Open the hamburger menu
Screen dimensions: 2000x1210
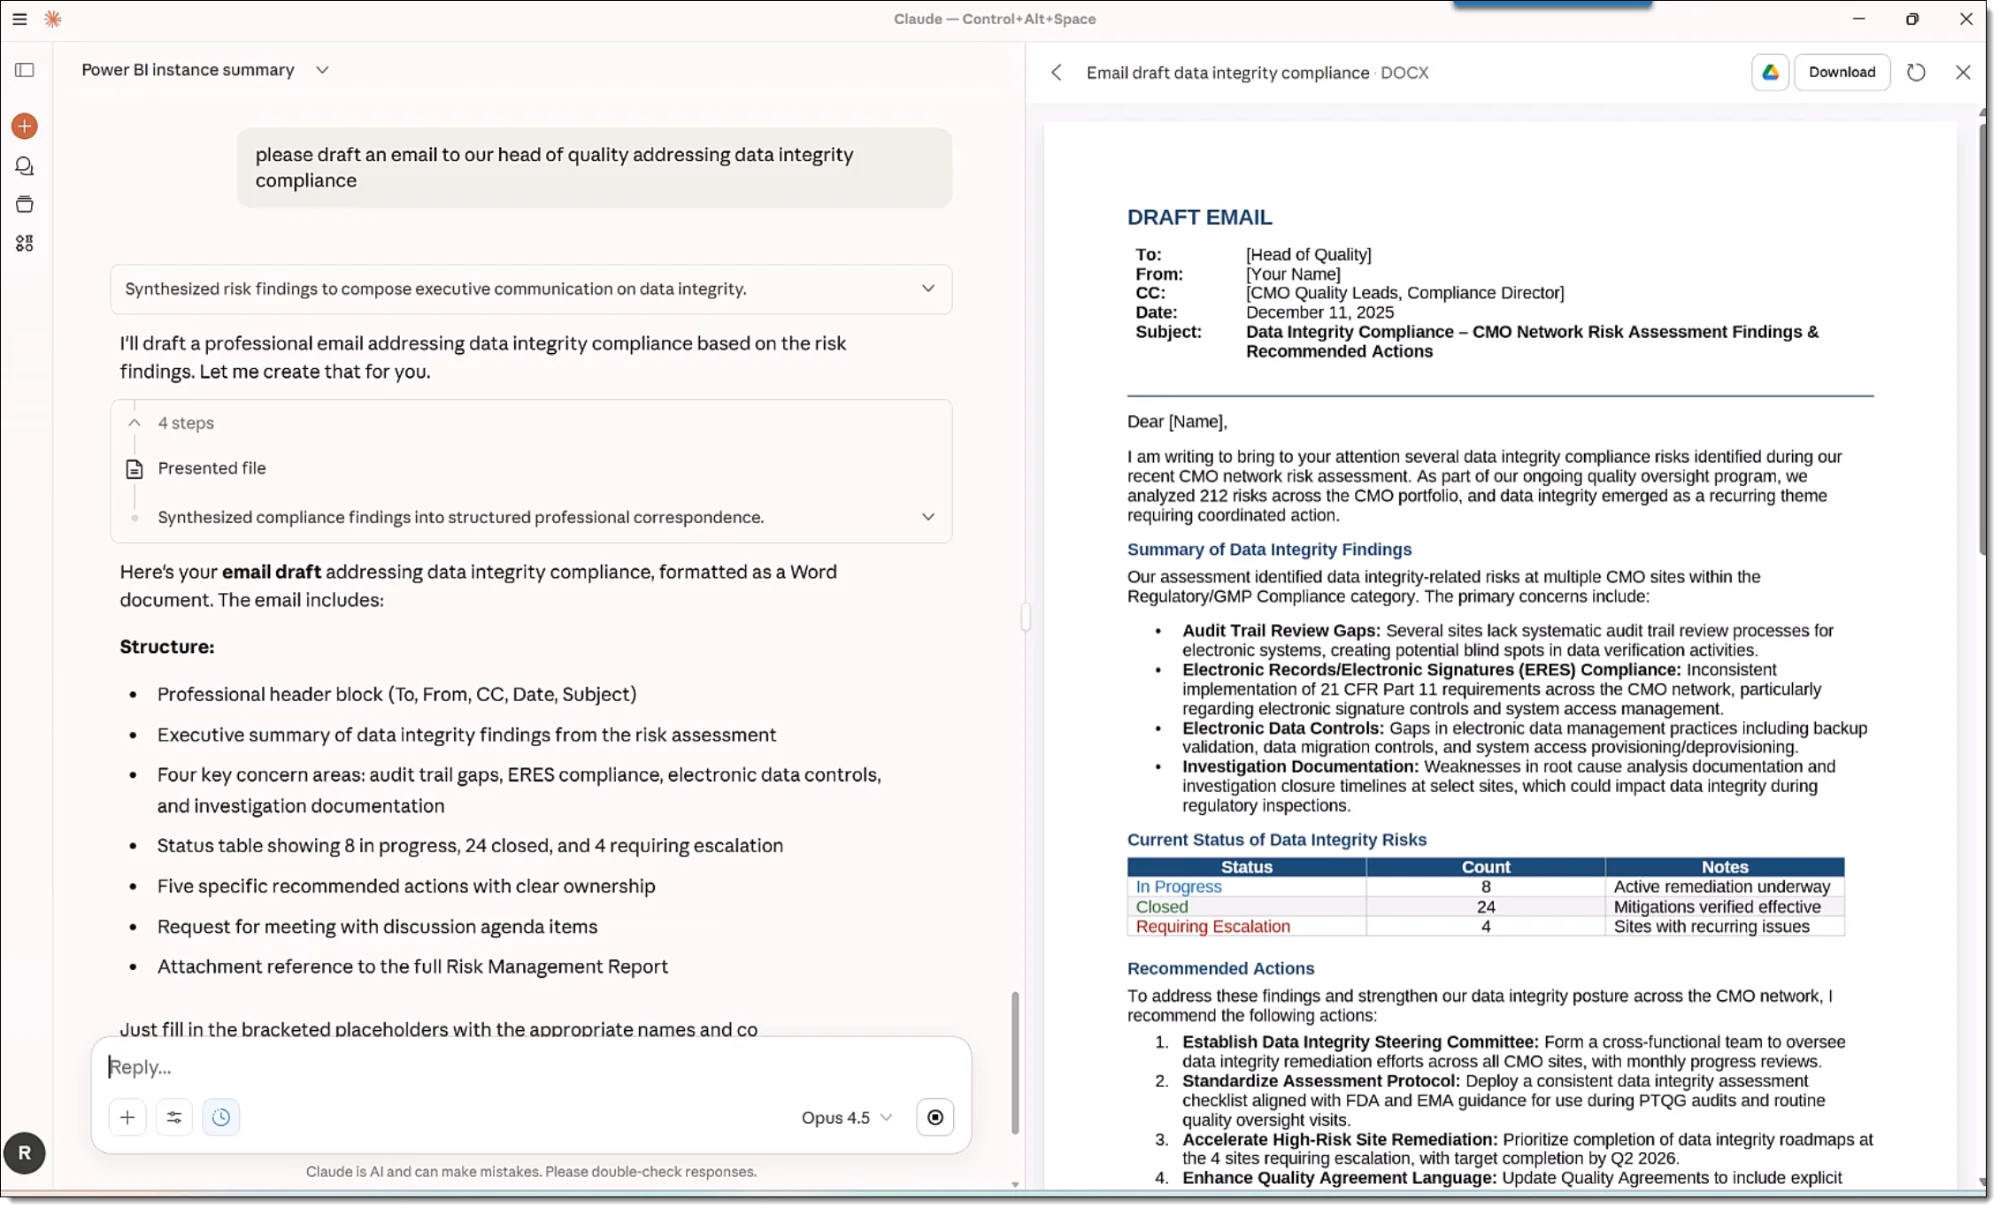pos(20,19)
